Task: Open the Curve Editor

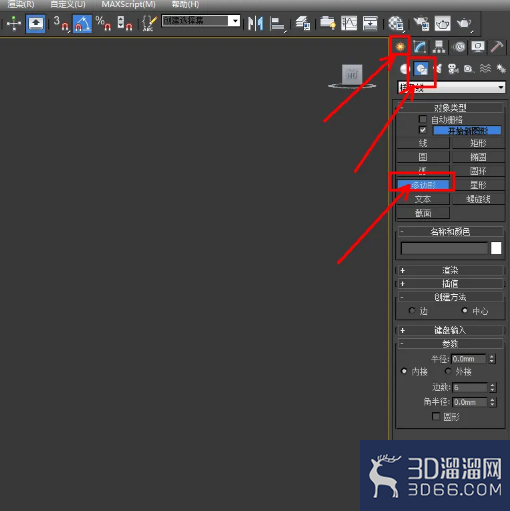Action: pos(349,24)
